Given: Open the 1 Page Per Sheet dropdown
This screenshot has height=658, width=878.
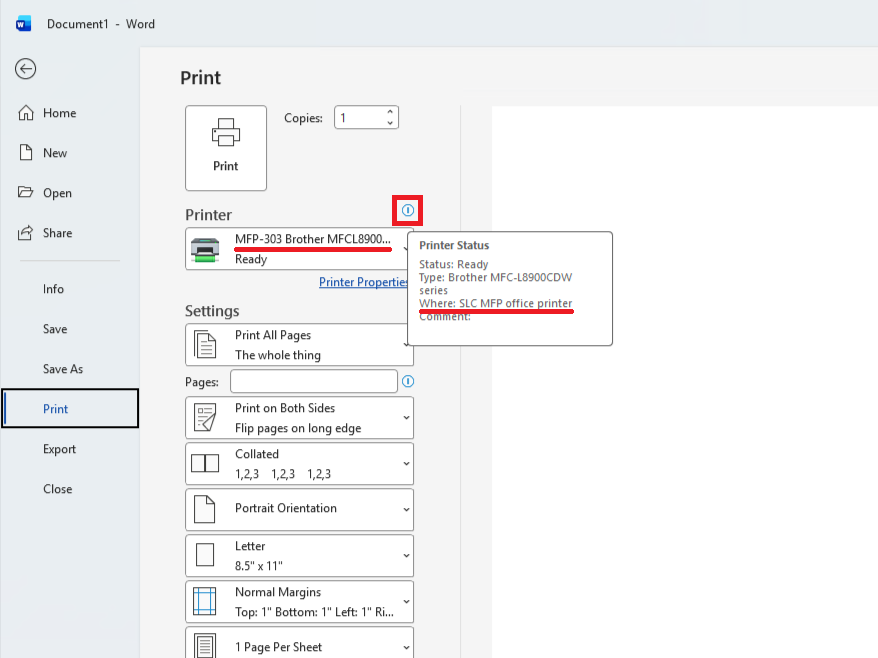Looking at the screenshot, I should [x=299, y=644].
